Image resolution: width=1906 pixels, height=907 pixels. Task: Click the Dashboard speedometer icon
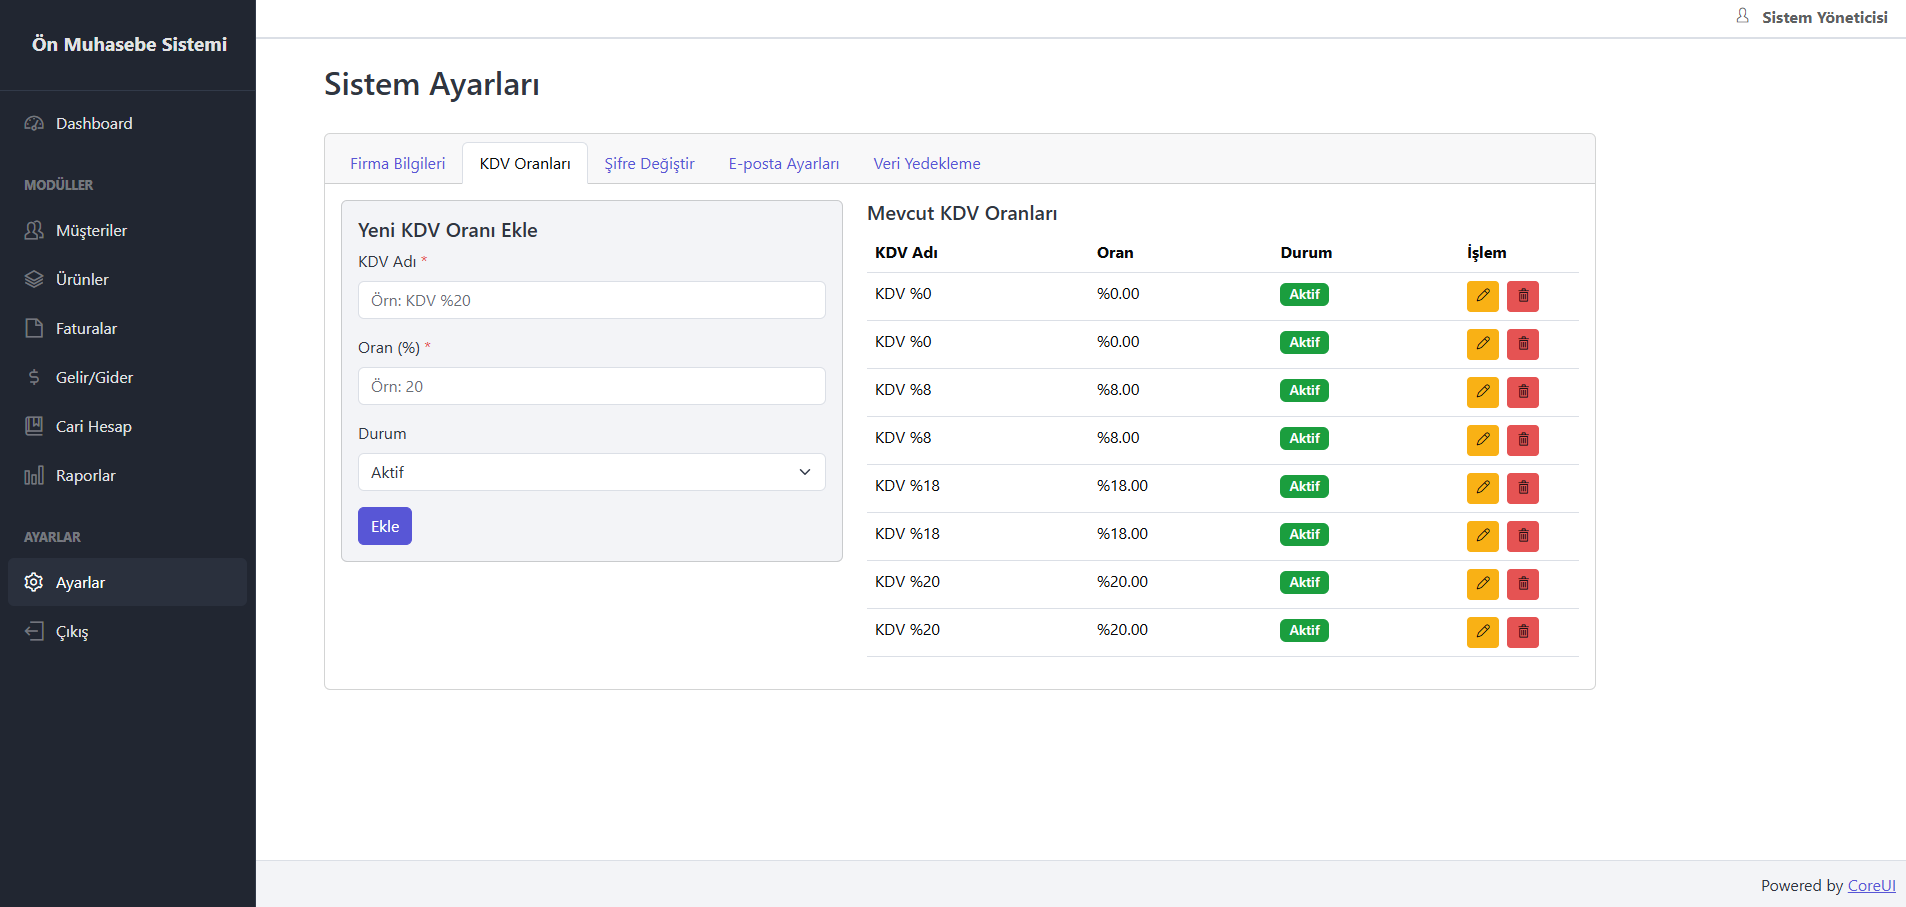click(34, 123)
